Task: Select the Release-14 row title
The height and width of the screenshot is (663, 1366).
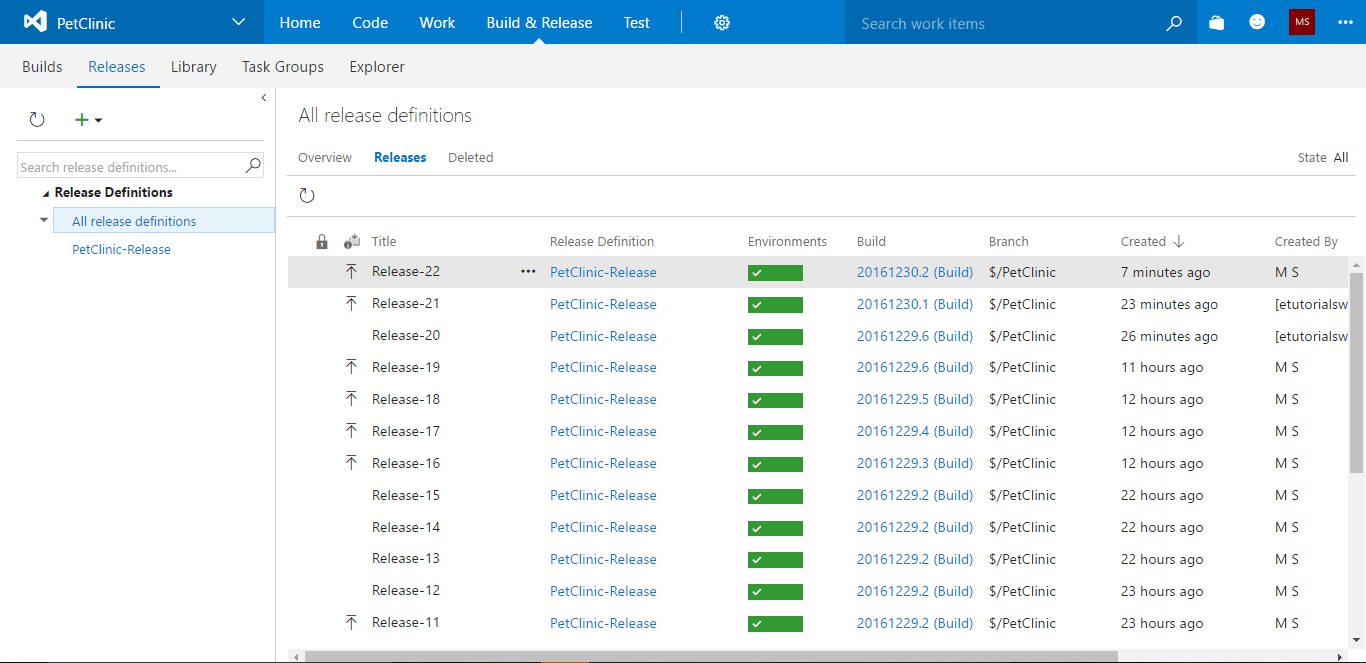Action: (x=406, y=527)
